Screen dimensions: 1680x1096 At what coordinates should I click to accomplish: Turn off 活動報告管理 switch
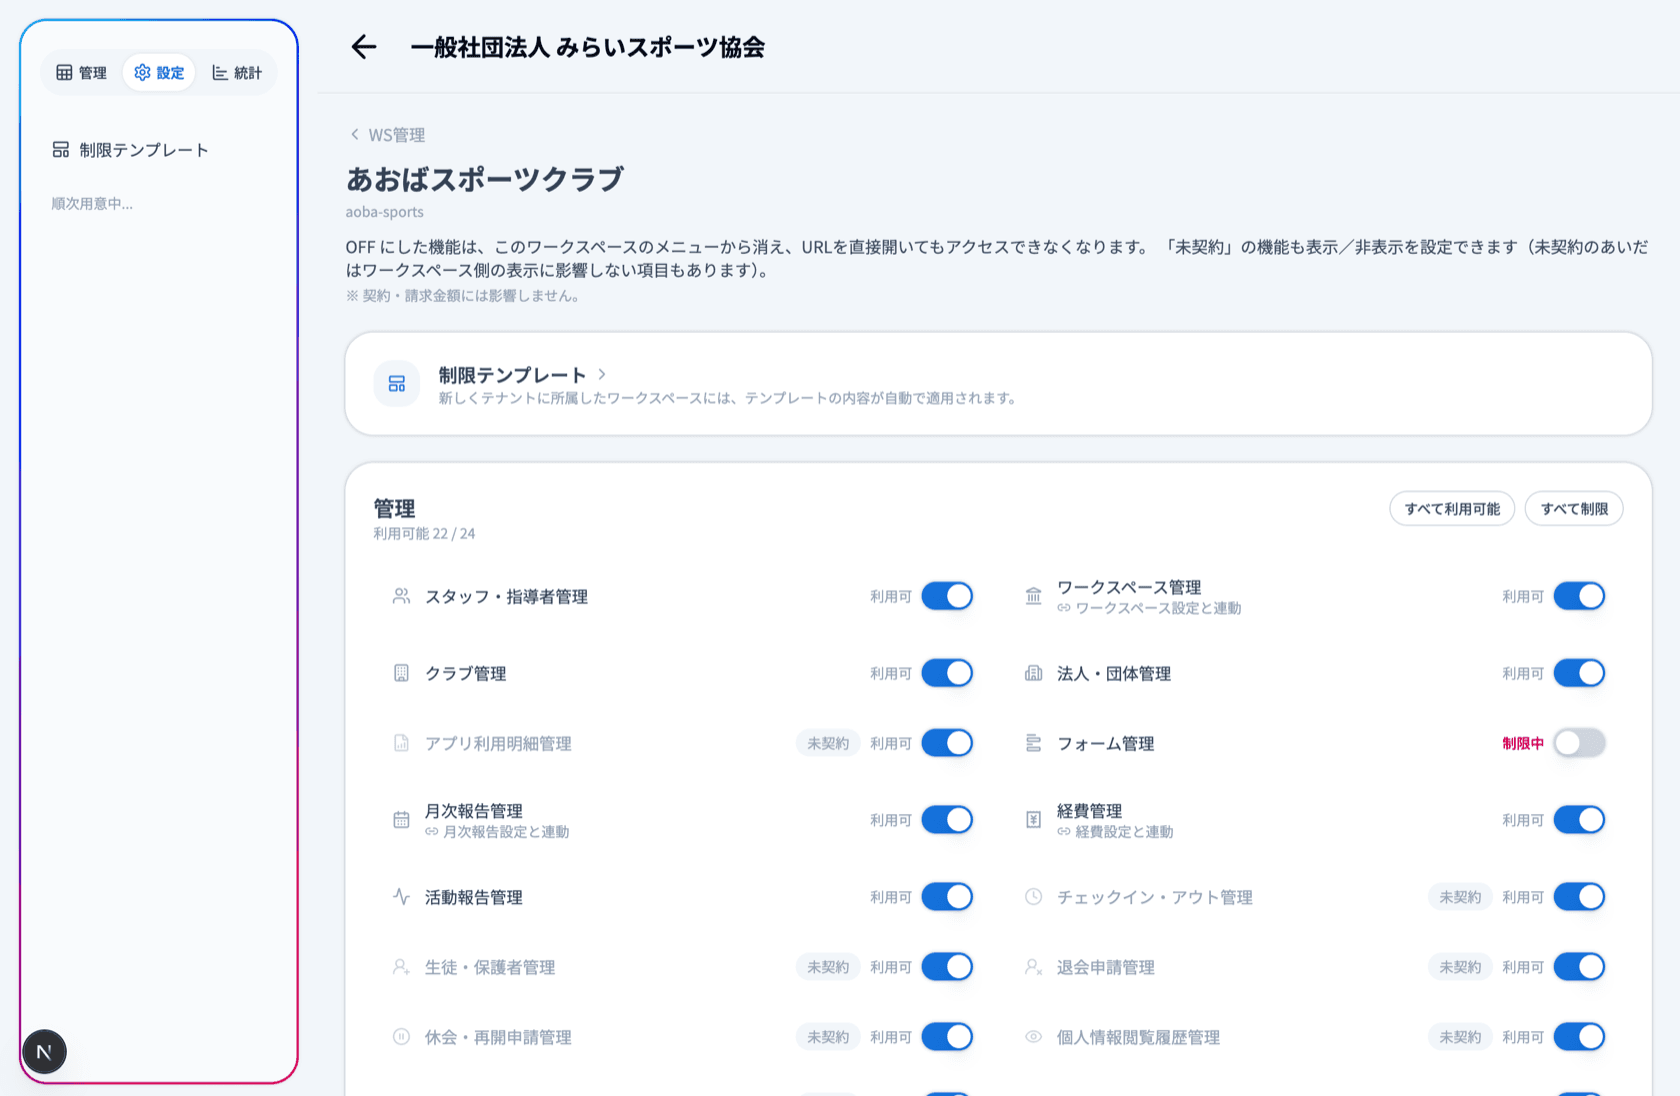point(947,897)
